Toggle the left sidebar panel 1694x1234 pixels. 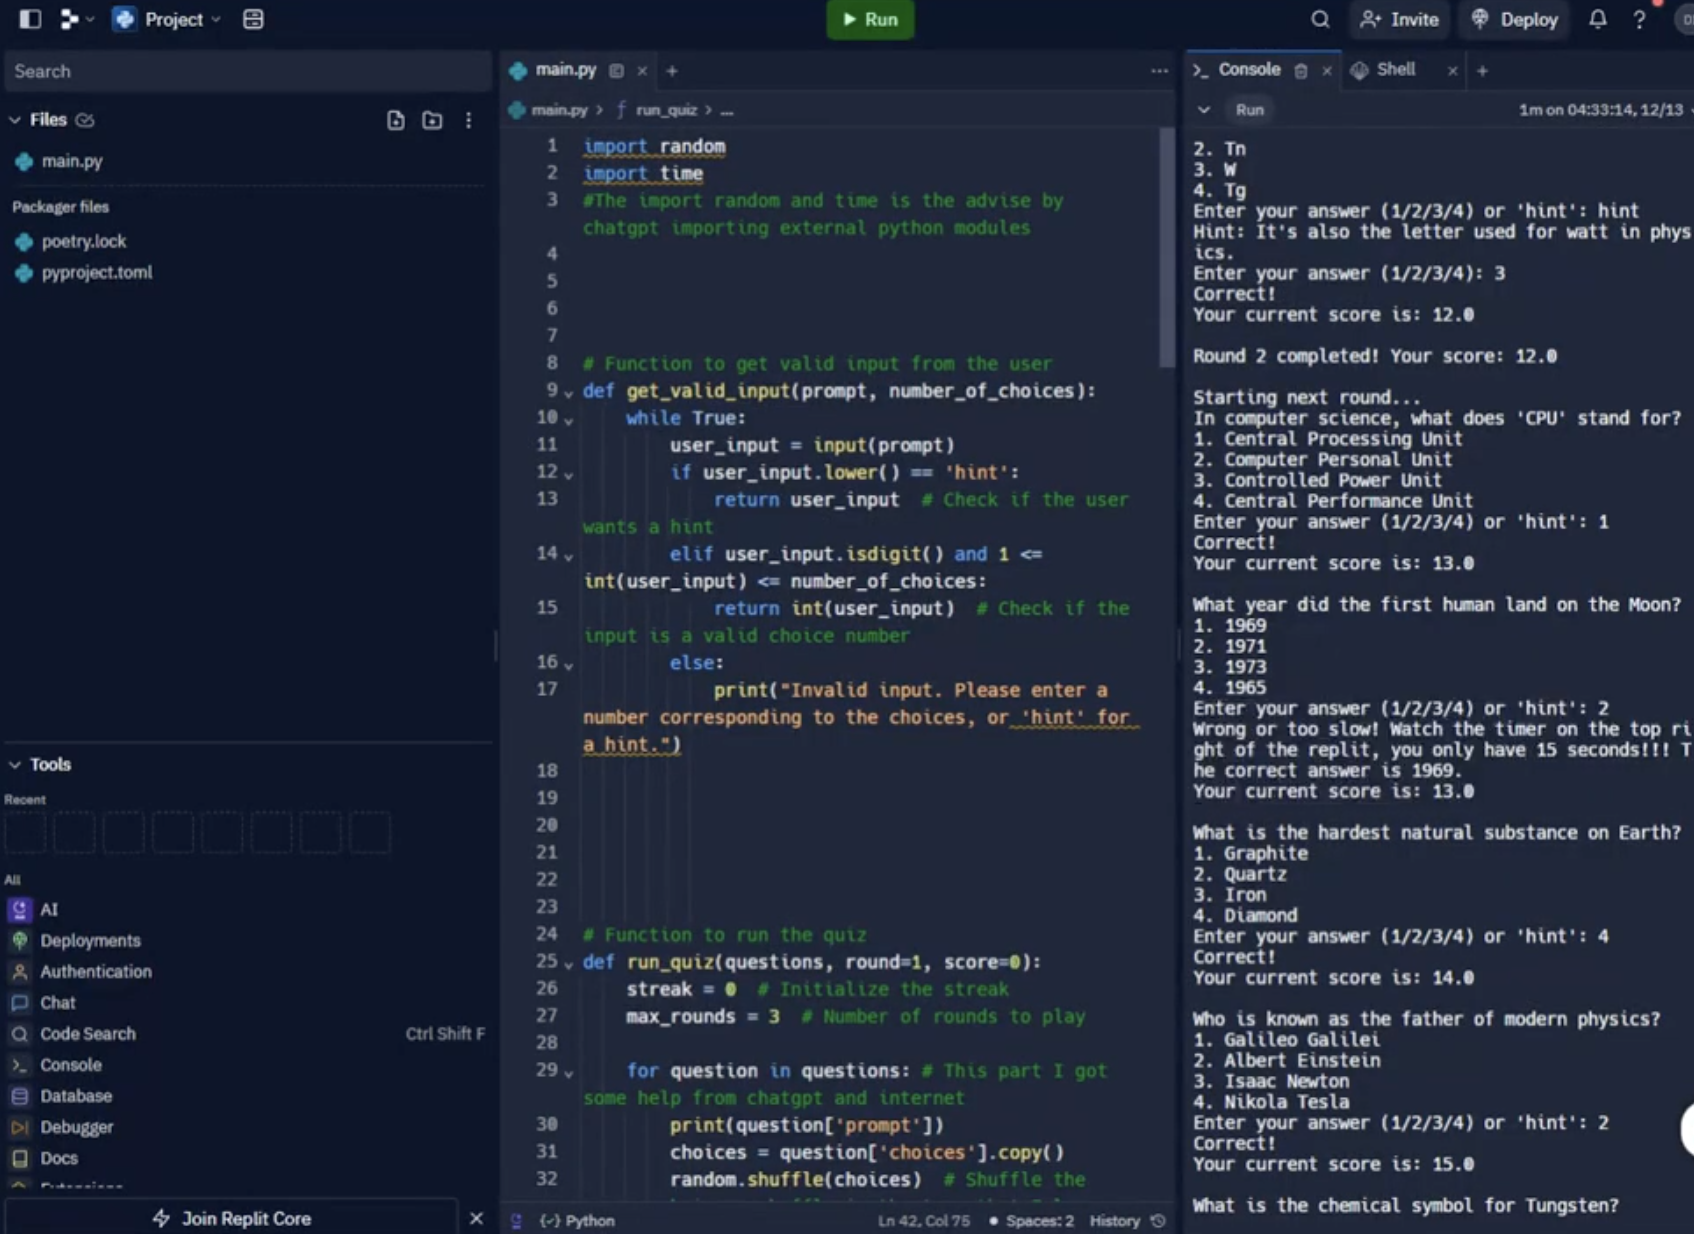pos(29,19)
